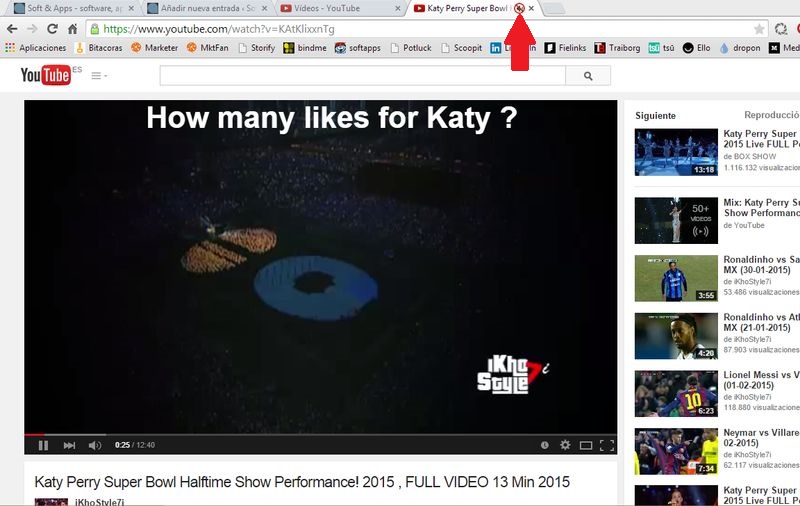Open the Lionel Messi 6:23 video thumbnail
The height and width of the screenshot is (506, 800).
click(x=676, y=393)
